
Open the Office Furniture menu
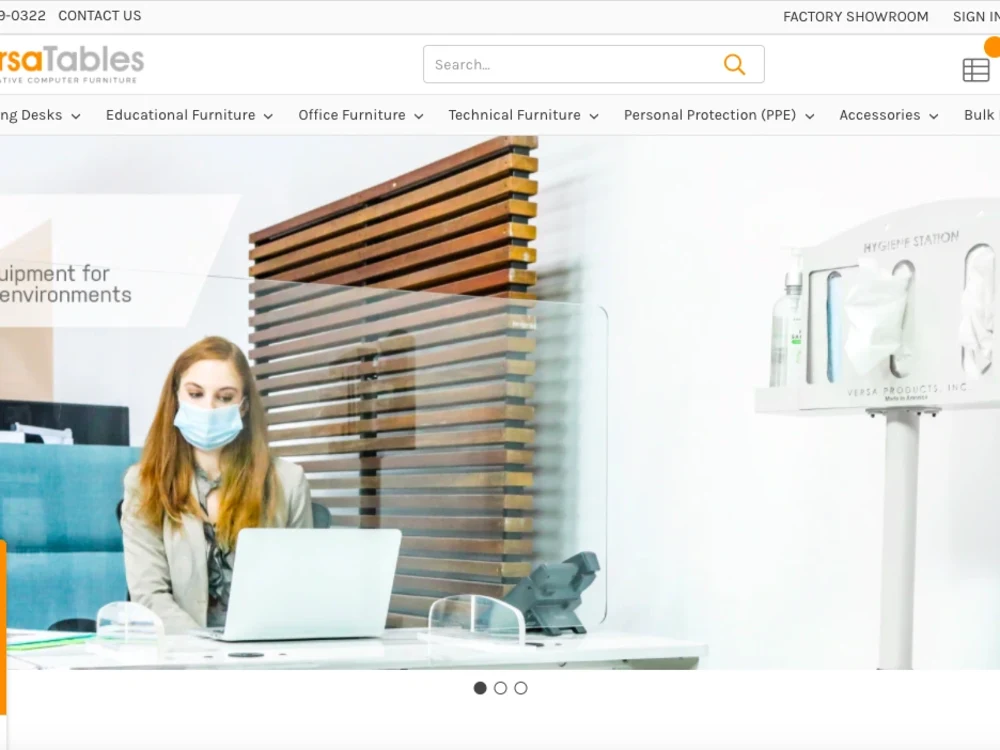pyautogui.click(x=352, y=115)
